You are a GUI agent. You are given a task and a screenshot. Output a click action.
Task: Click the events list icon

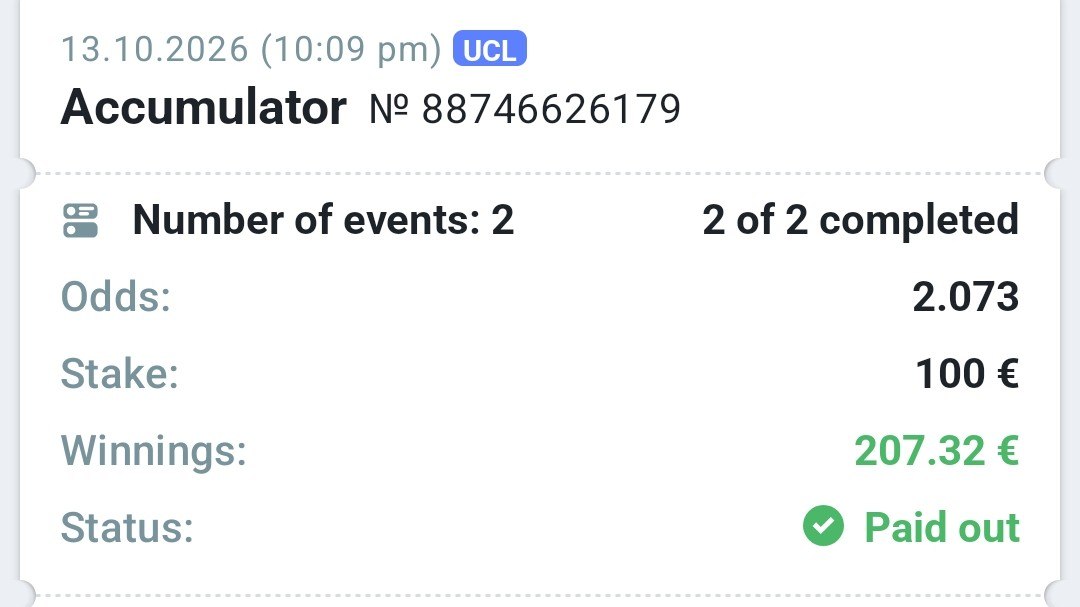click(x=81, y=220)
